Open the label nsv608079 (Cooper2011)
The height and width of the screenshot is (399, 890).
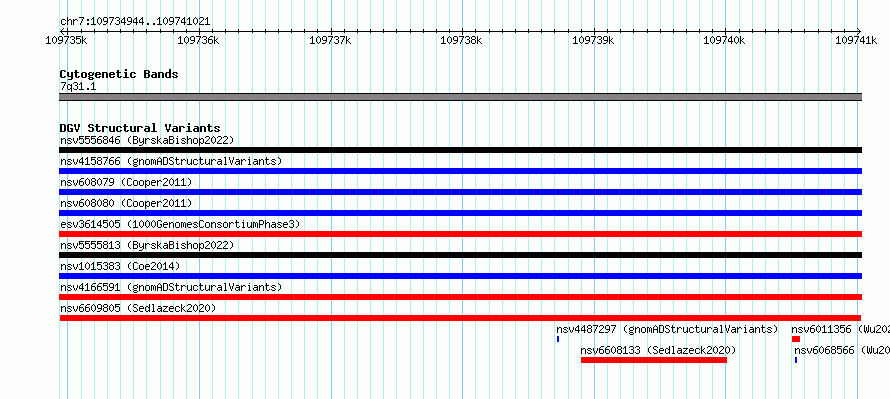click(126, 182)
